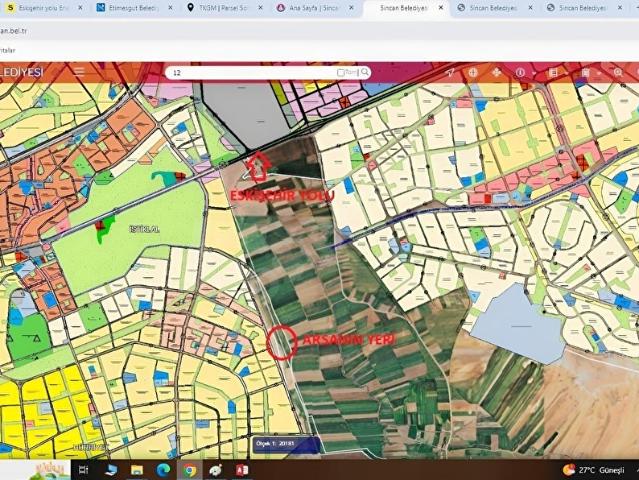Viewport: 639px width, 480px height.
Task: Open the computer icon on the taskbar
Action: coord(110,470)
